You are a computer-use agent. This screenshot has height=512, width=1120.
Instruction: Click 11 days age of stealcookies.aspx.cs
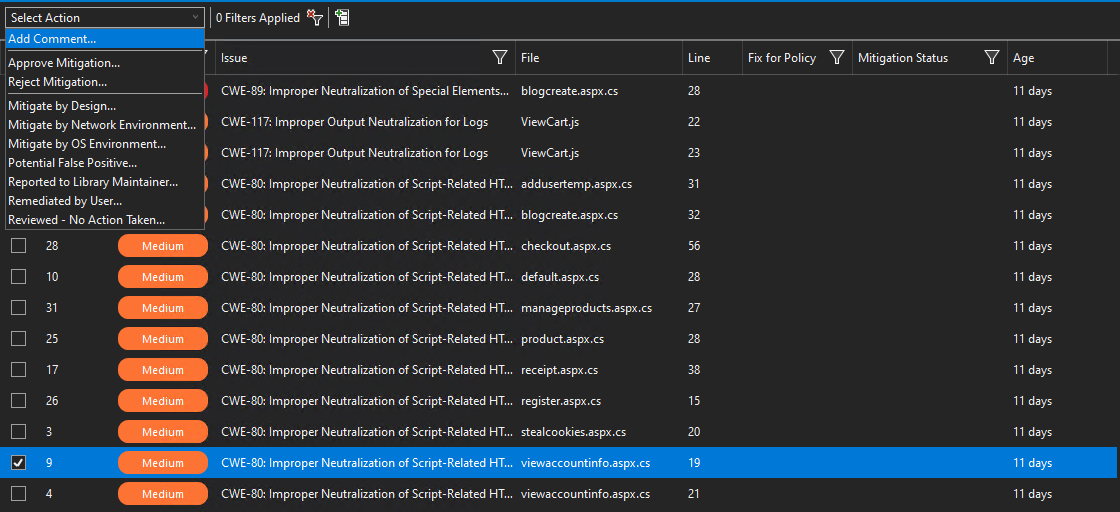(x=1032, y=432)
